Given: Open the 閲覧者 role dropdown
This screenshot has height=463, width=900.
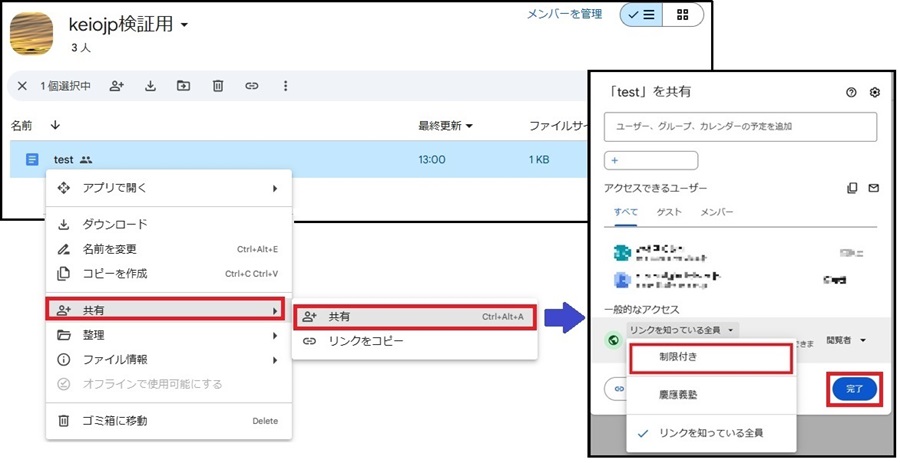Looking at the screenshot, I should click(x=846, y=340).
